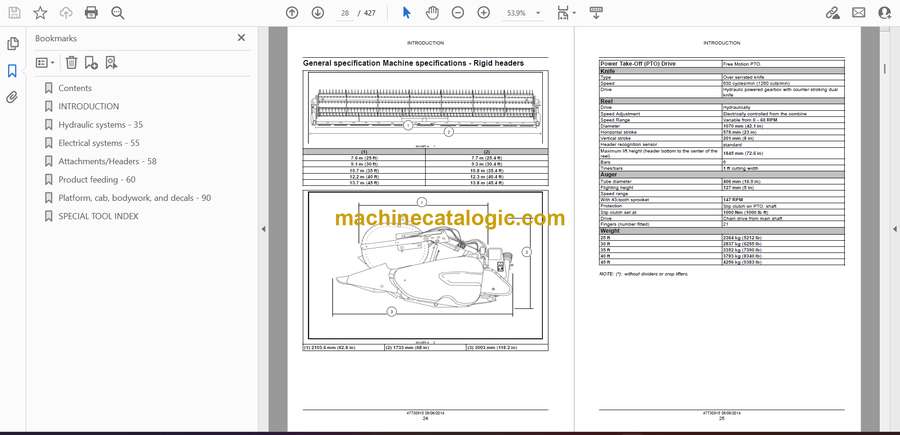This screenshot has height=435, width=900.
Task: Go to the previous page arrow
Action: click(x=292, y=13)
